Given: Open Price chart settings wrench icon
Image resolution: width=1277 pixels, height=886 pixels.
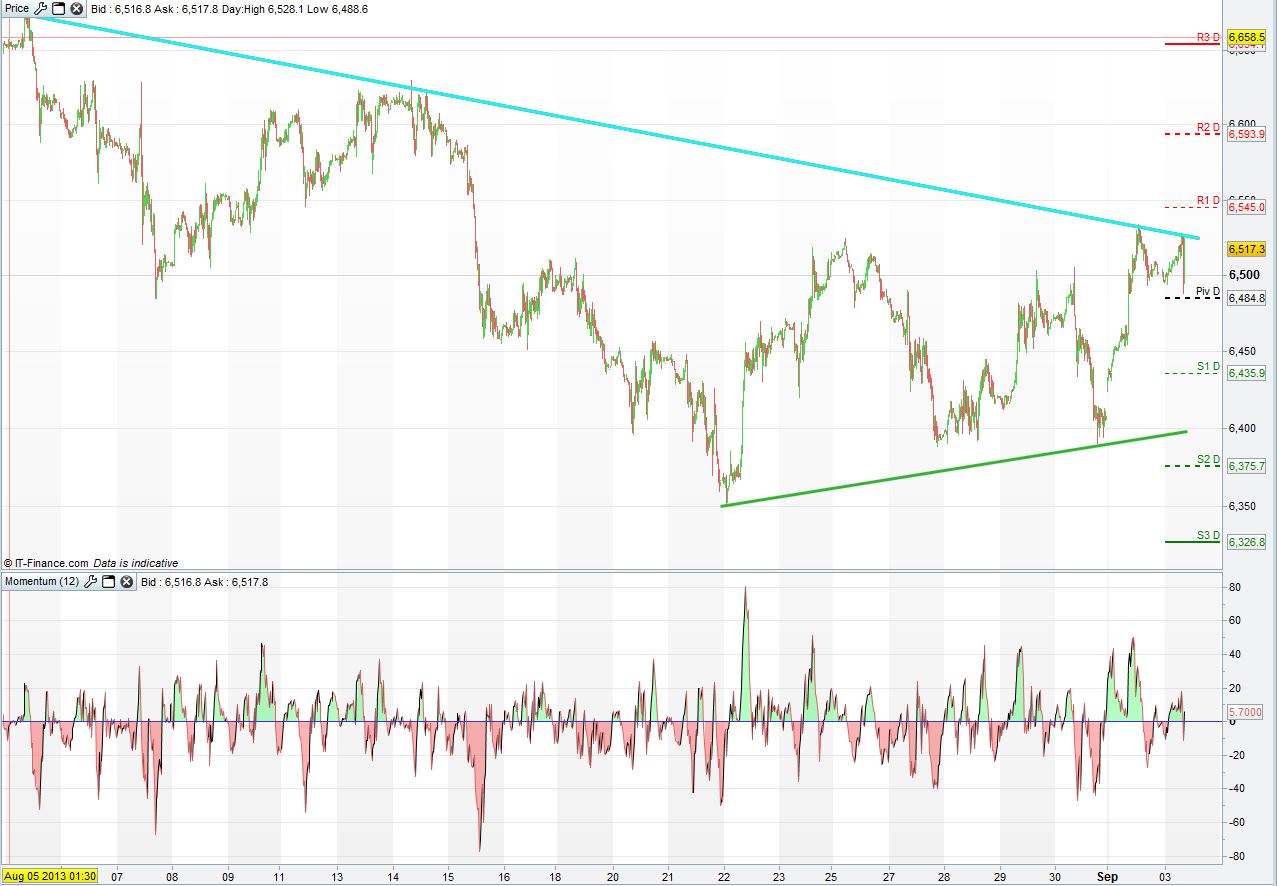Looking at the screenshot, I should tap(41, 8).
